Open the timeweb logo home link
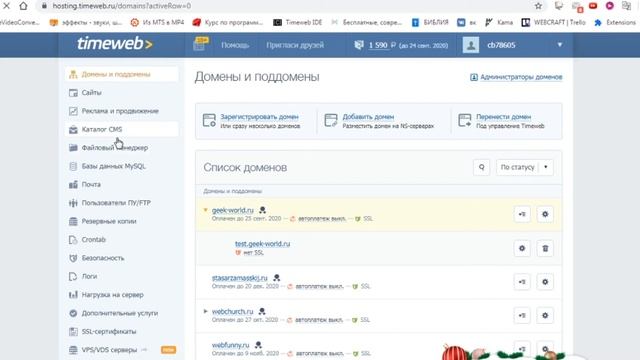Screen dimensions: 640x360 115,44
